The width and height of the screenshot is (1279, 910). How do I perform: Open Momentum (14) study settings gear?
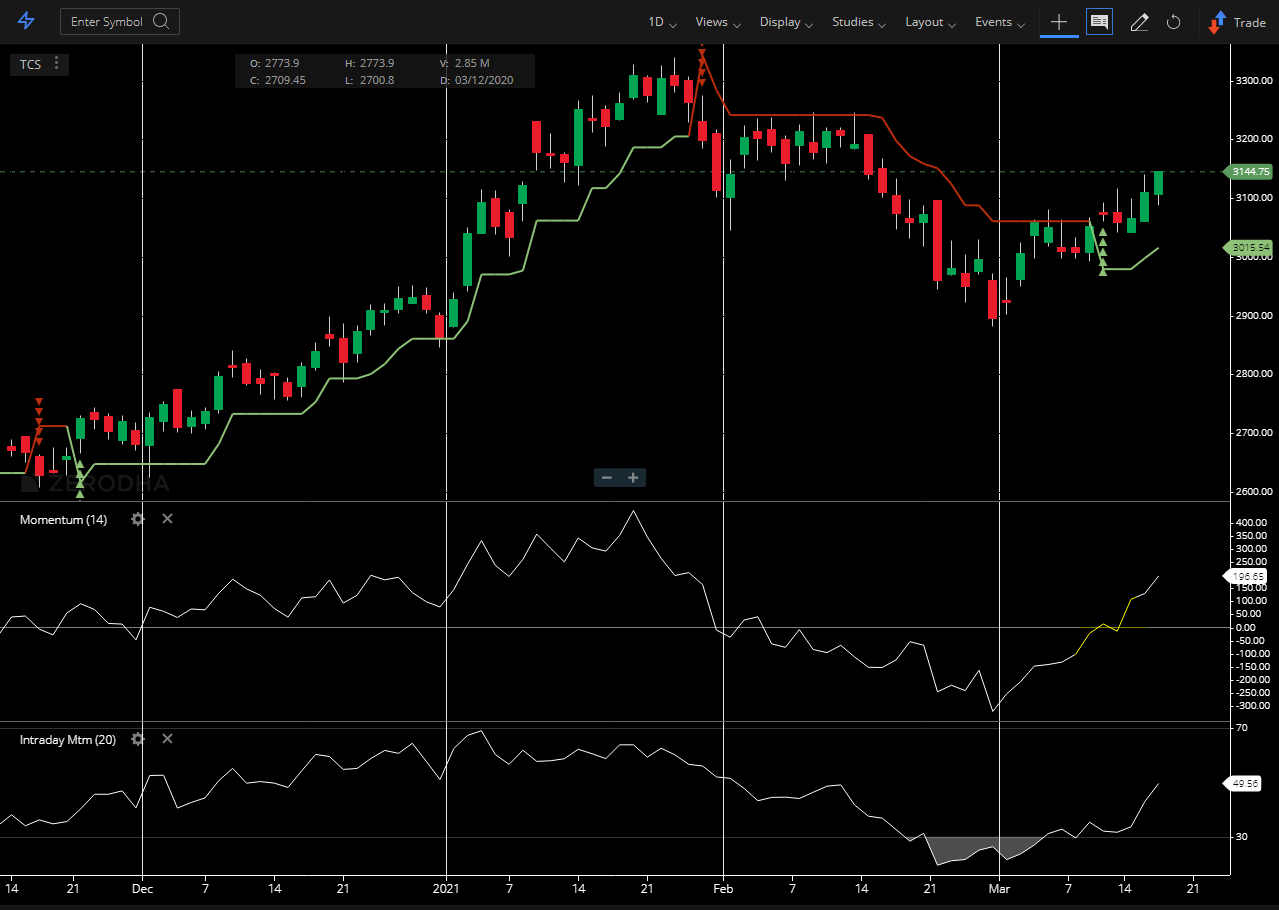(x=138, y=519)
